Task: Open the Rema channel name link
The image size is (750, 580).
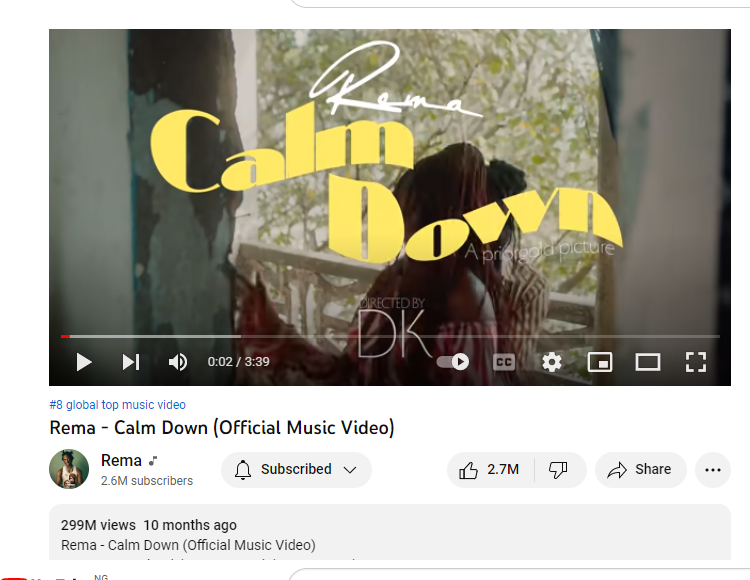Action: coord(121,460)
